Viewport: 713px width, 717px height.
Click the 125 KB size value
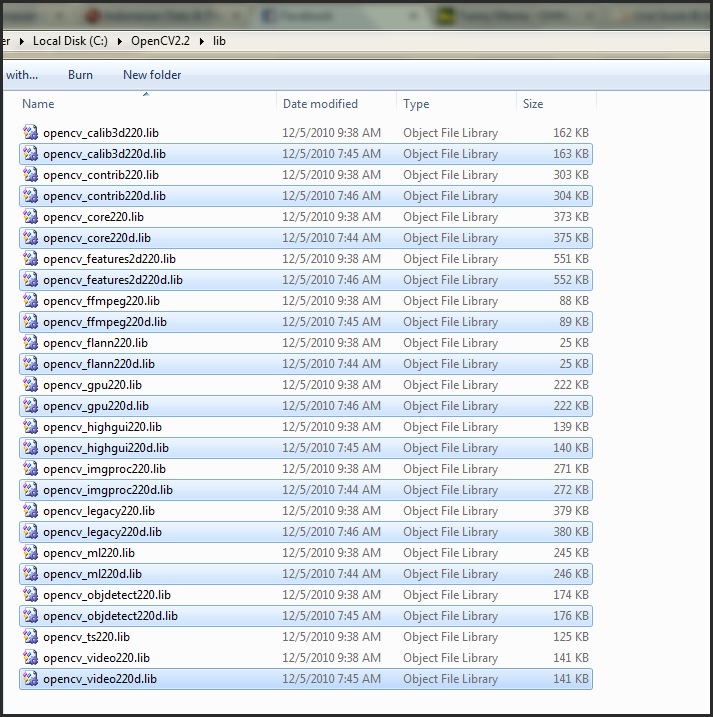coord(571,637)
